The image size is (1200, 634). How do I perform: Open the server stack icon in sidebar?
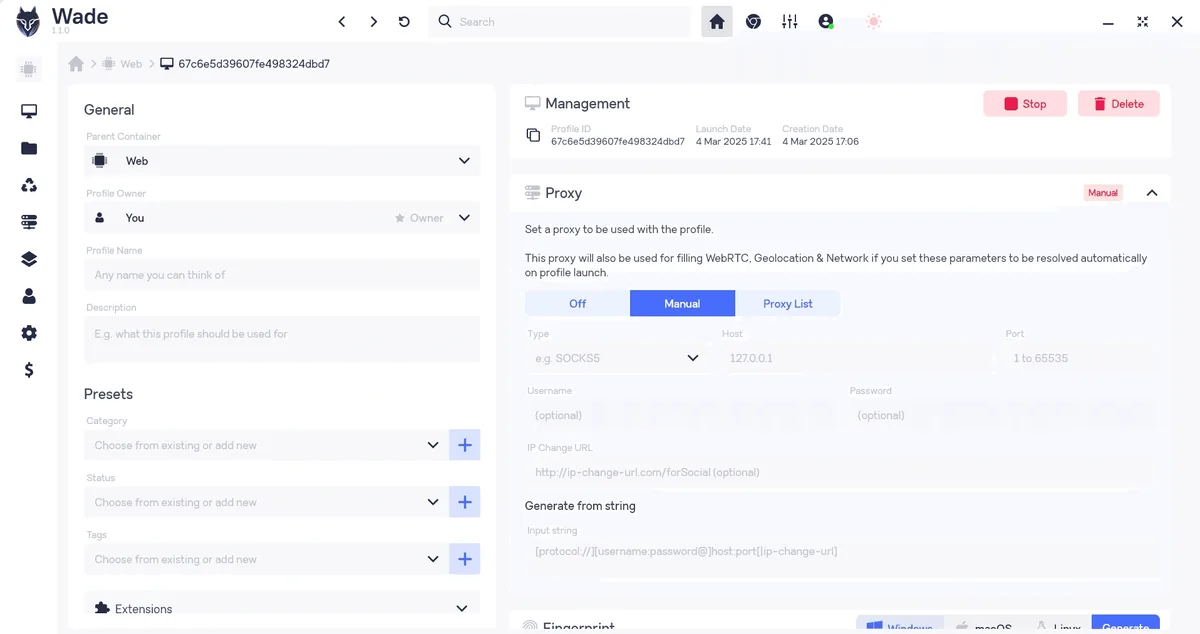pyautogui.click(x=29, y=222)
